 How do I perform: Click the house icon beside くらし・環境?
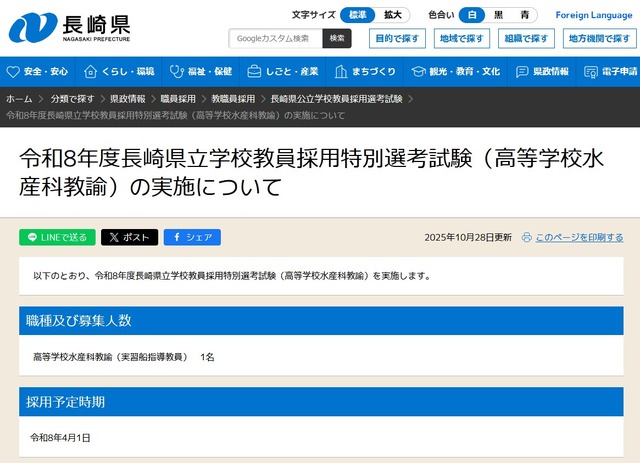90,72
